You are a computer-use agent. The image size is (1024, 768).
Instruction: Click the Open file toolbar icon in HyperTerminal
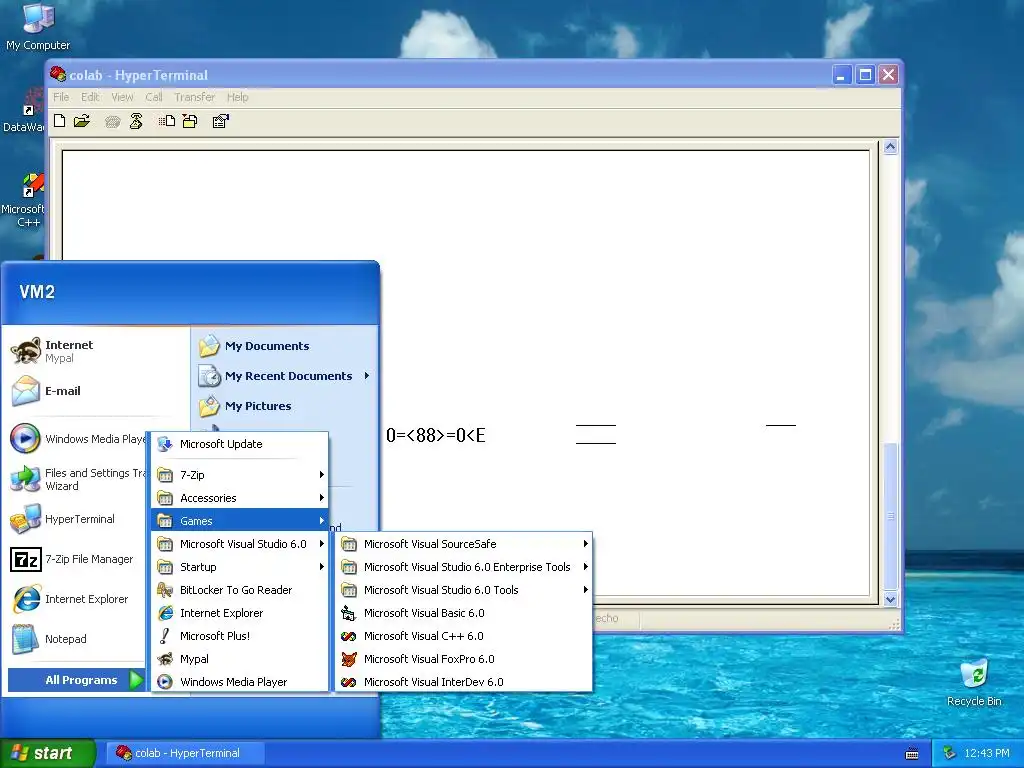click(82, 121)
